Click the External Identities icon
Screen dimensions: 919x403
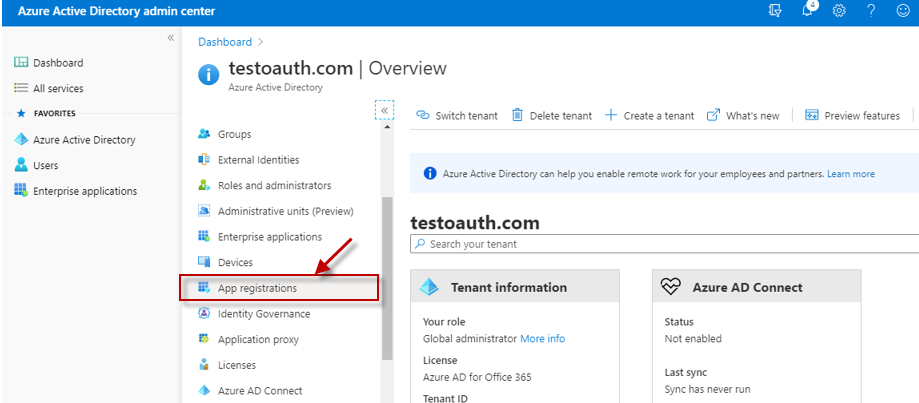point(204,160)
